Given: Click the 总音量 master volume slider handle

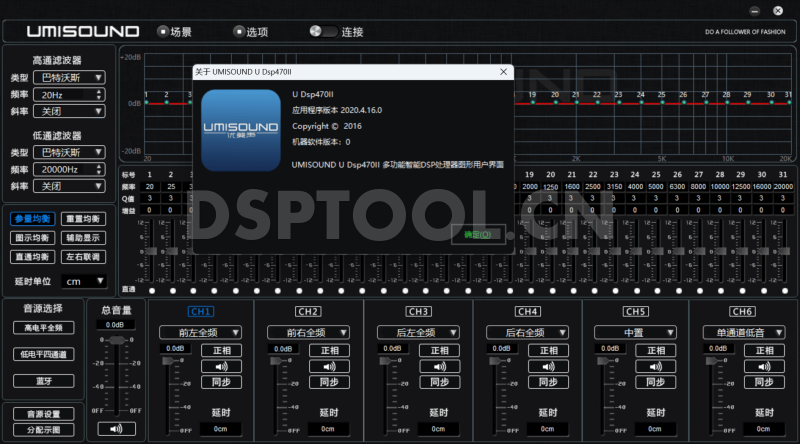Looking at the screenshot, I should 117,340.
